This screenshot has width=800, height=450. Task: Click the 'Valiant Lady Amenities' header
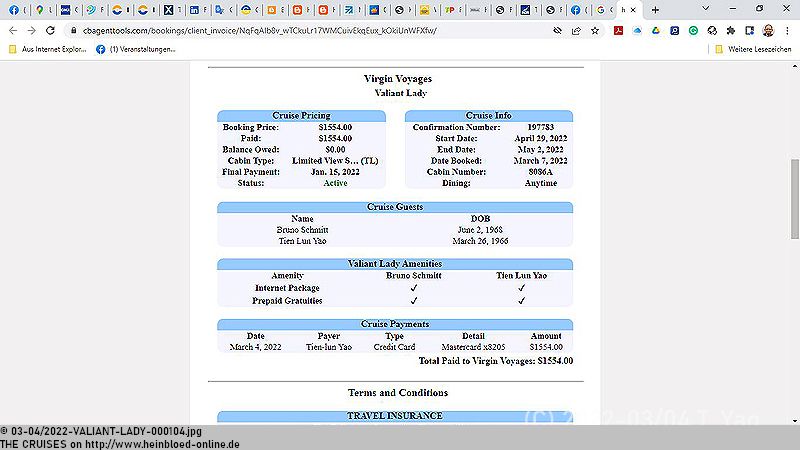click(x=395, y=264)
